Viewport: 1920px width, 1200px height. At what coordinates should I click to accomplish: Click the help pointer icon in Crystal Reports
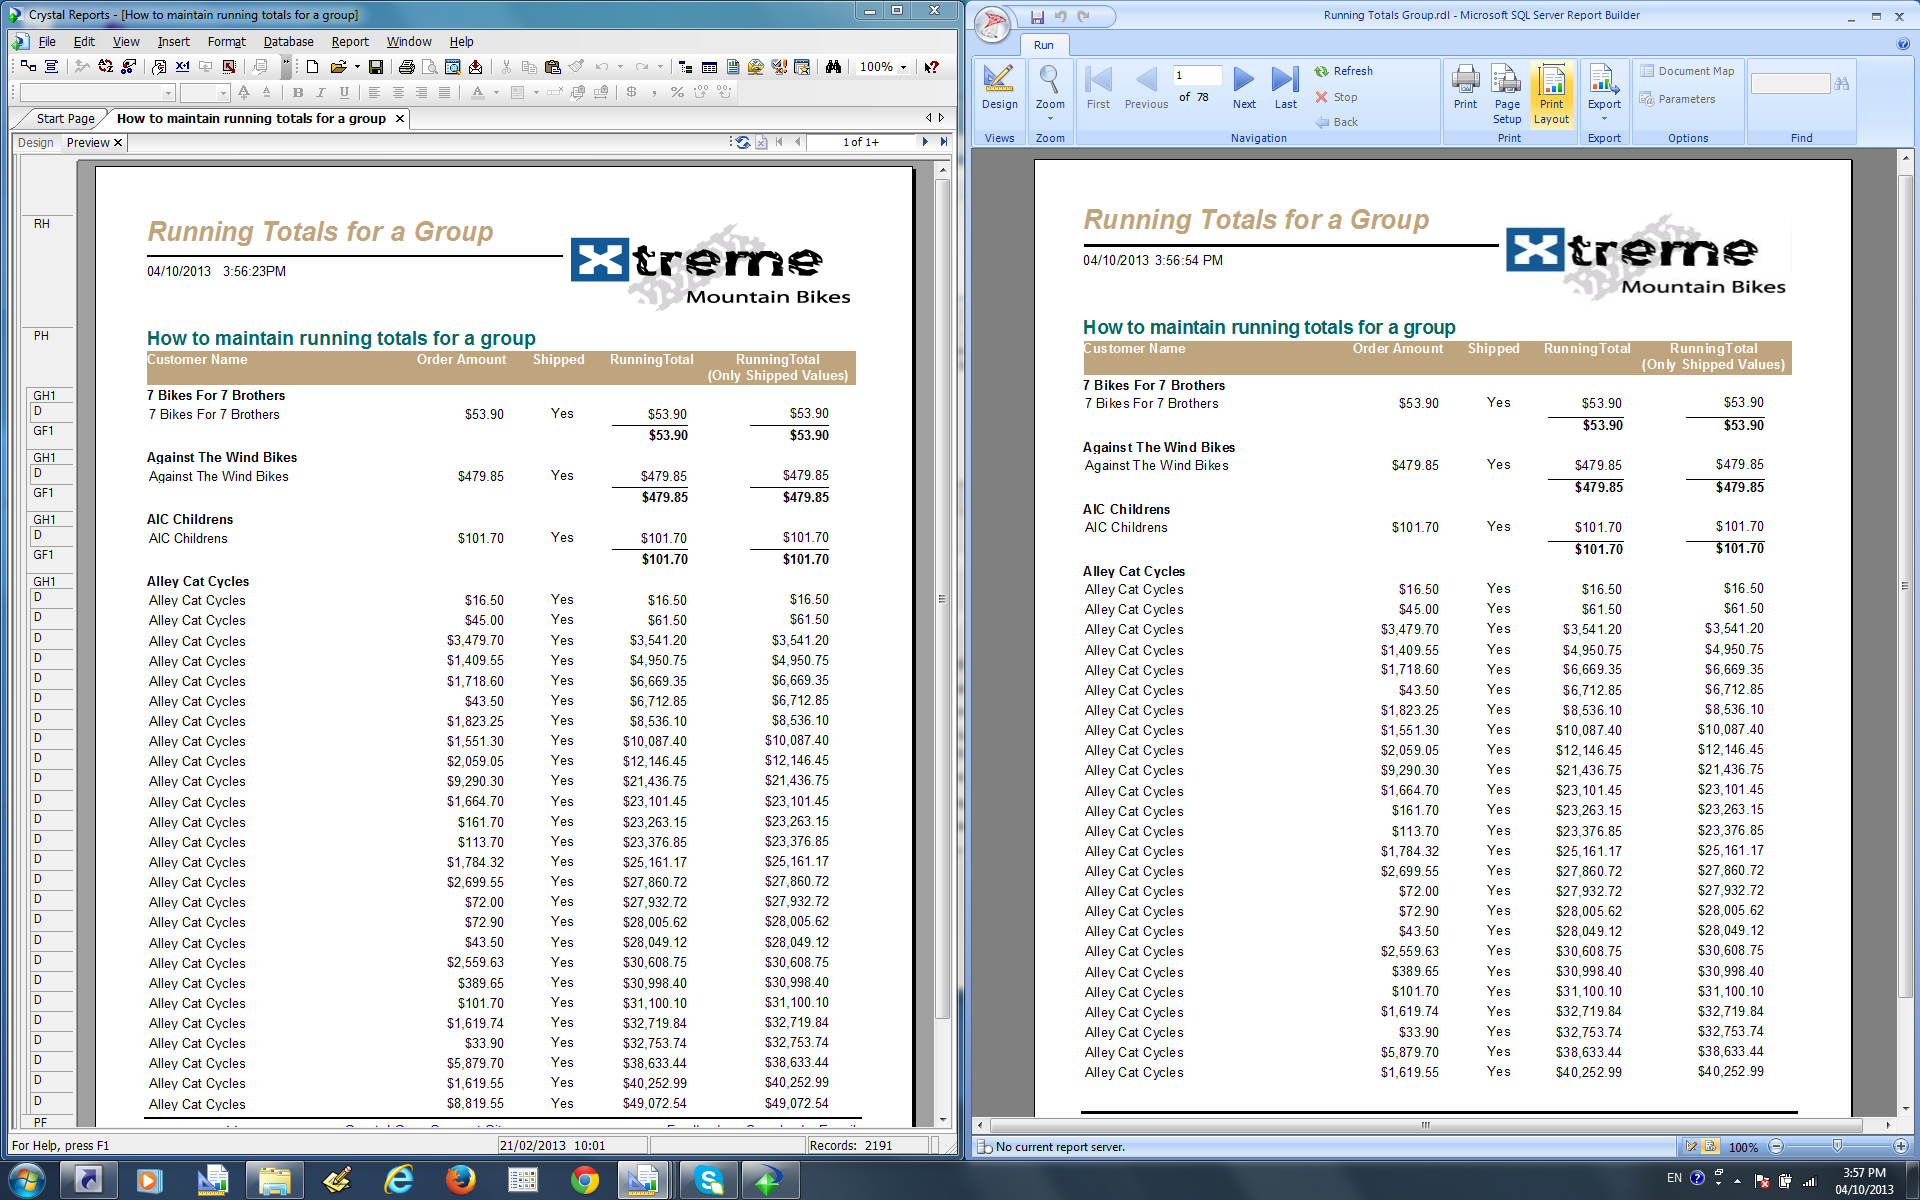(931, 67)
